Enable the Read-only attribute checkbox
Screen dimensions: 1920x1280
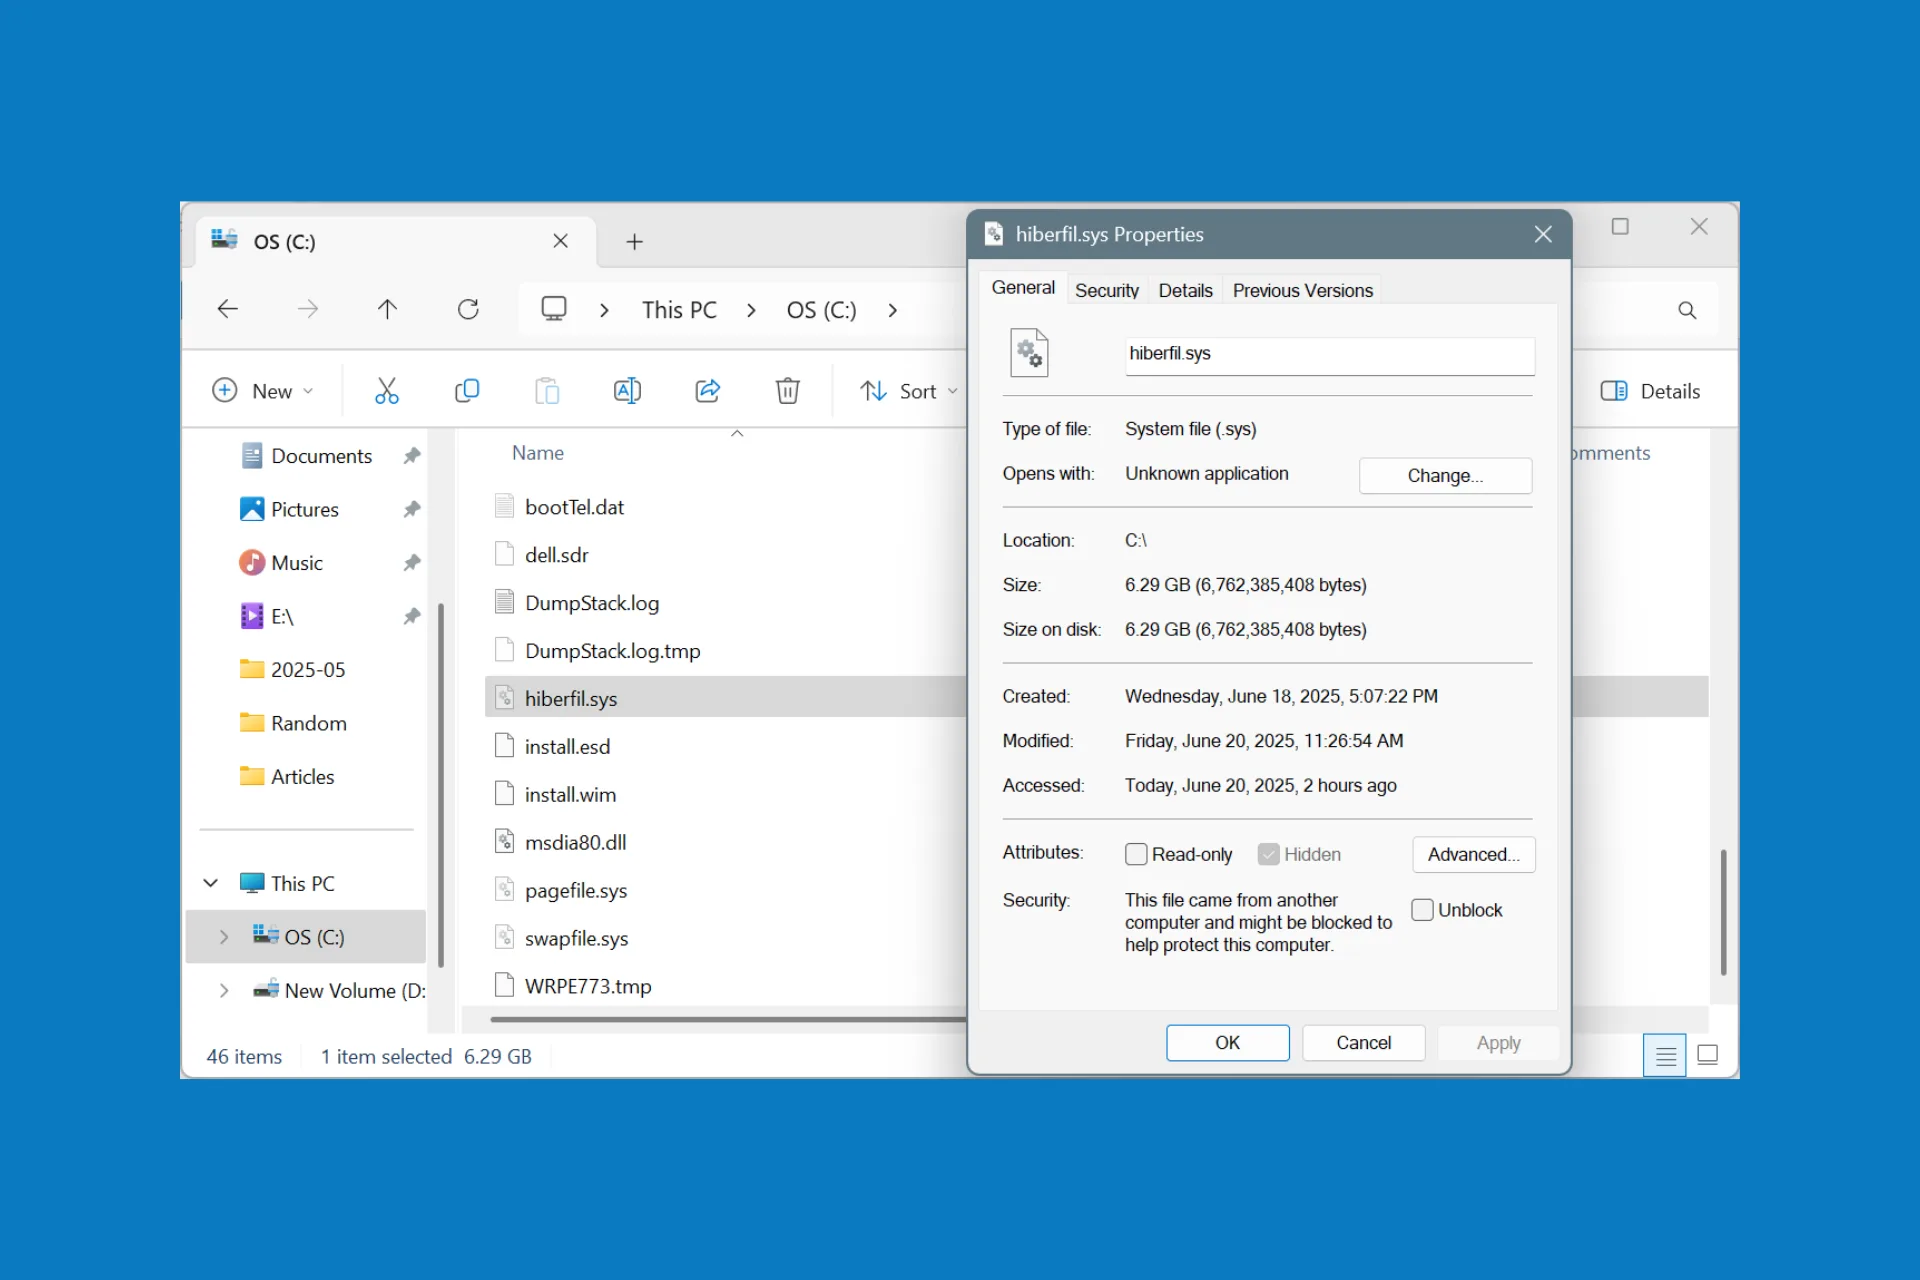click(x=1135, y=854)
